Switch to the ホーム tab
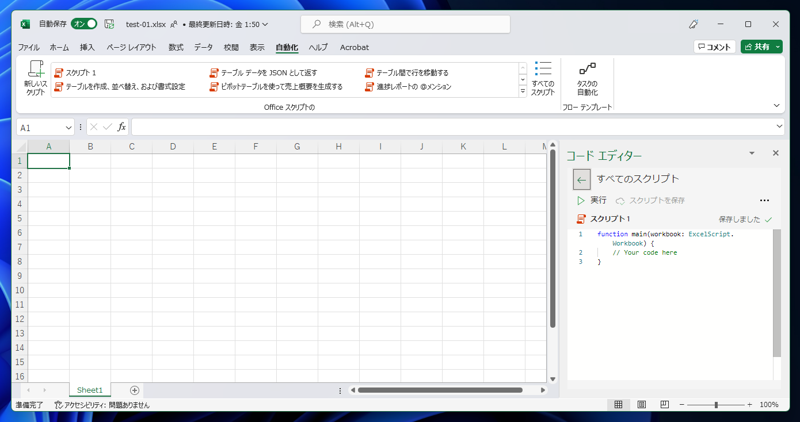The width and height of the screenshot is (800, 422). click(x=59, y=47)
